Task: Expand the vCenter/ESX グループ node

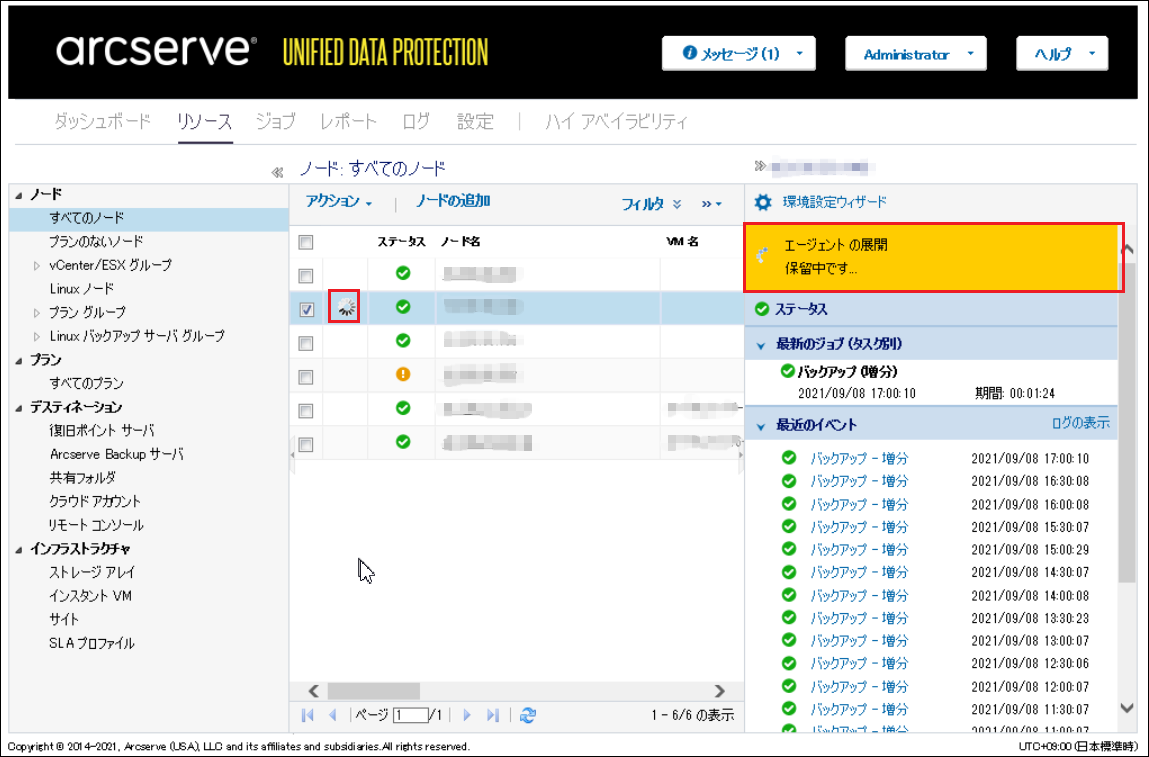Action: tap(37, 266)
